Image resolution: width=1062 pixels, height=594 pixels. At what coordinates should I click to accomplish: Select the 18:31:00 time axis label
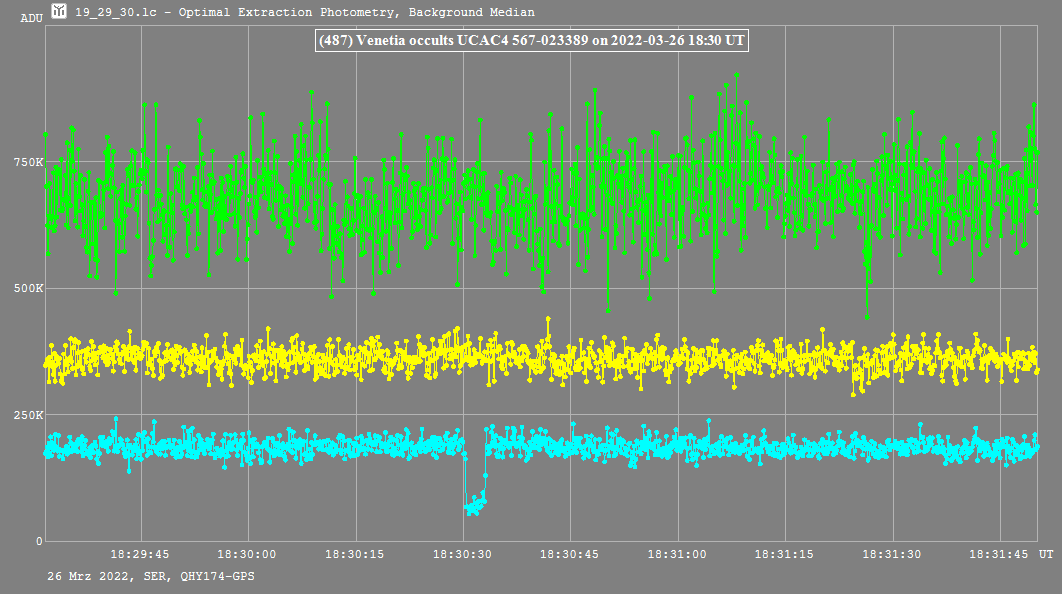pos(677,554)
